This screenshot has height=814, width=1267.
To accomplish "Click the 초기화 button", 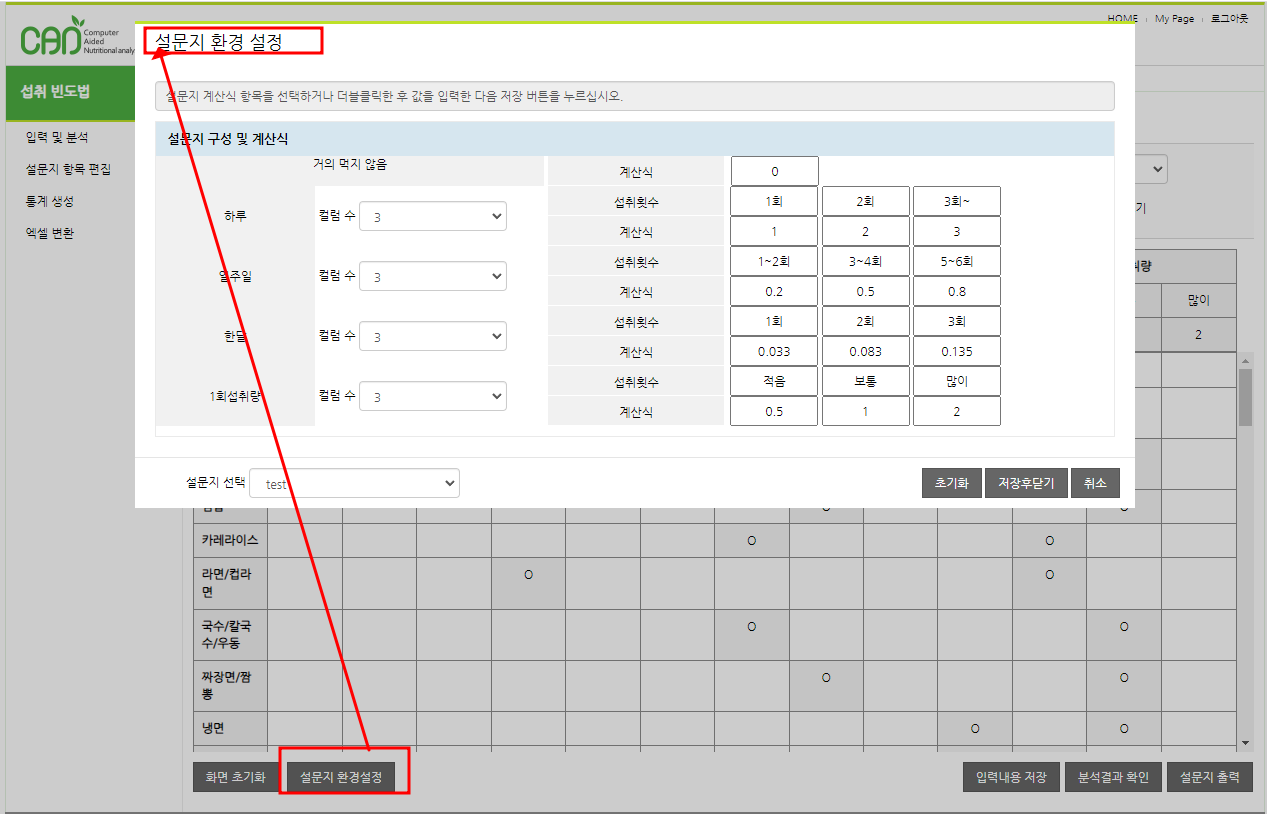I will pyautogui.click(x=951, y=483).
